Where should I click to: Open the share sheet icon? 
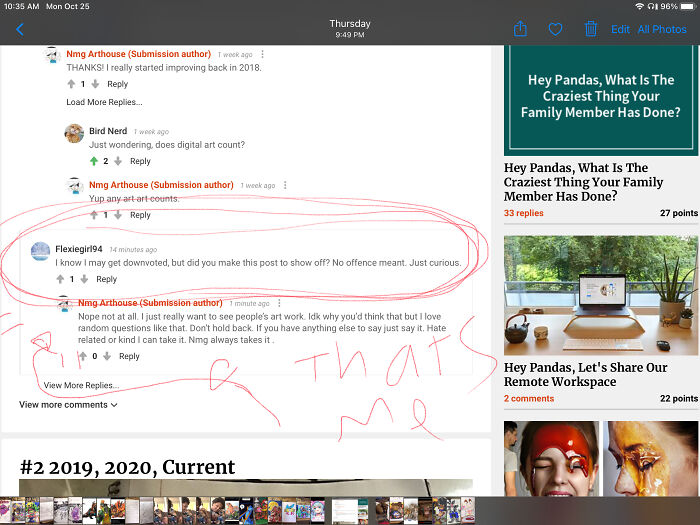point(520,29)
